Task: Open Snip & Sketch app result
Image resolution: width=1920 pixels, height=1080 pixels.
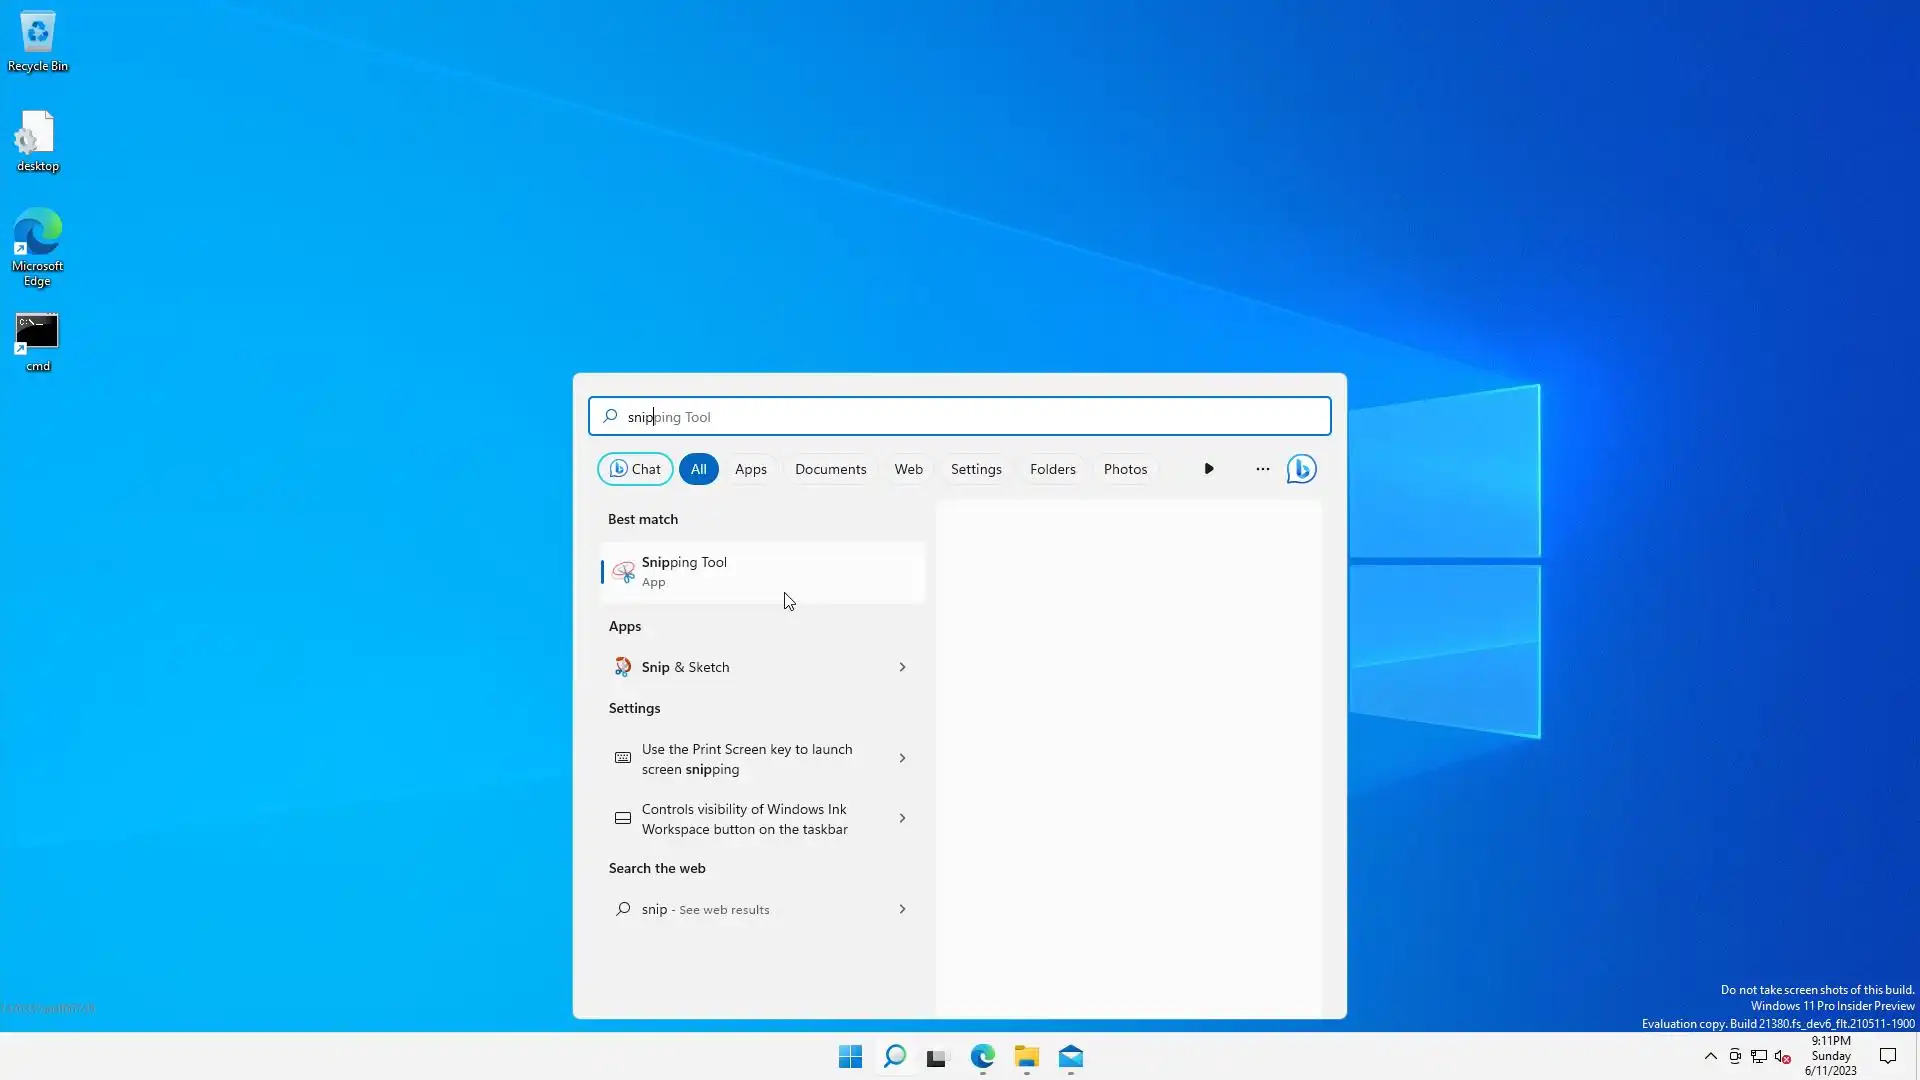Action: (x=686, y=667)
